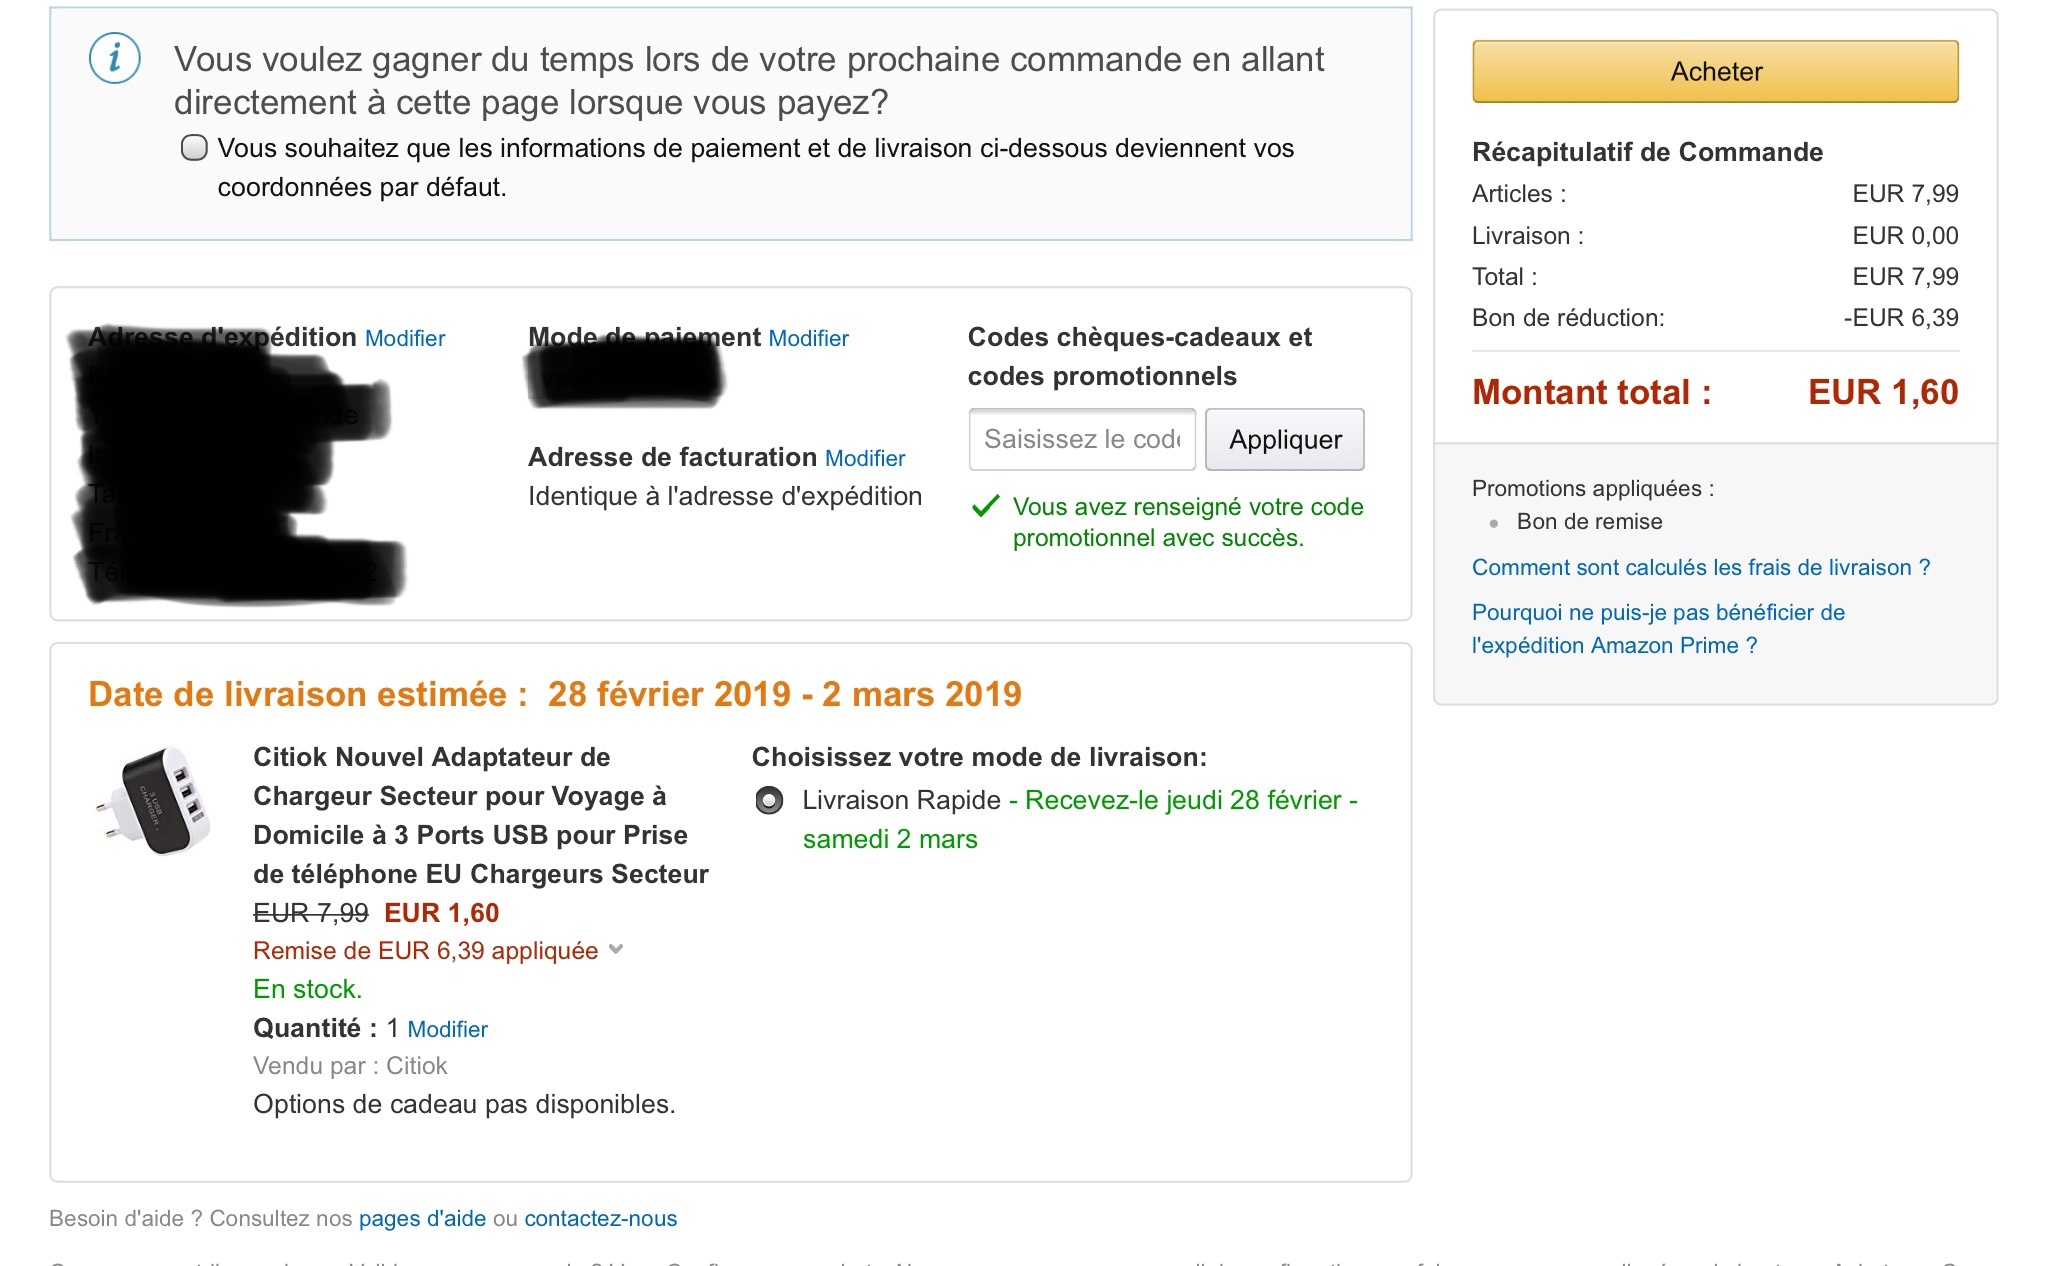Screen dimensions: 2048x1266
Task: Click the promo code input field
Action: [x=1082, y=440]
